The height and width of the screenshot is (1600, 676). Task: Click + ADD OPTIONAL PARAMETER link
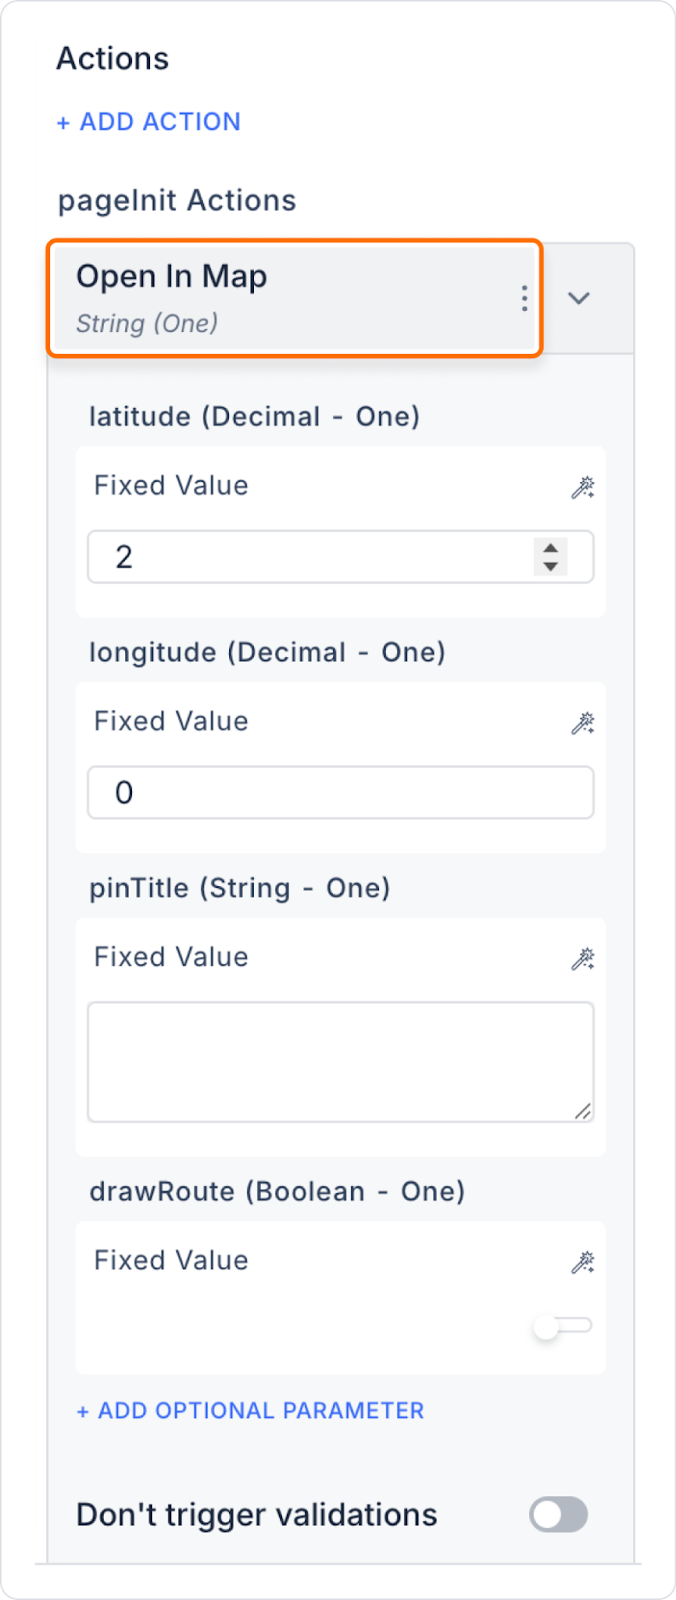[x=251, y=1410]
